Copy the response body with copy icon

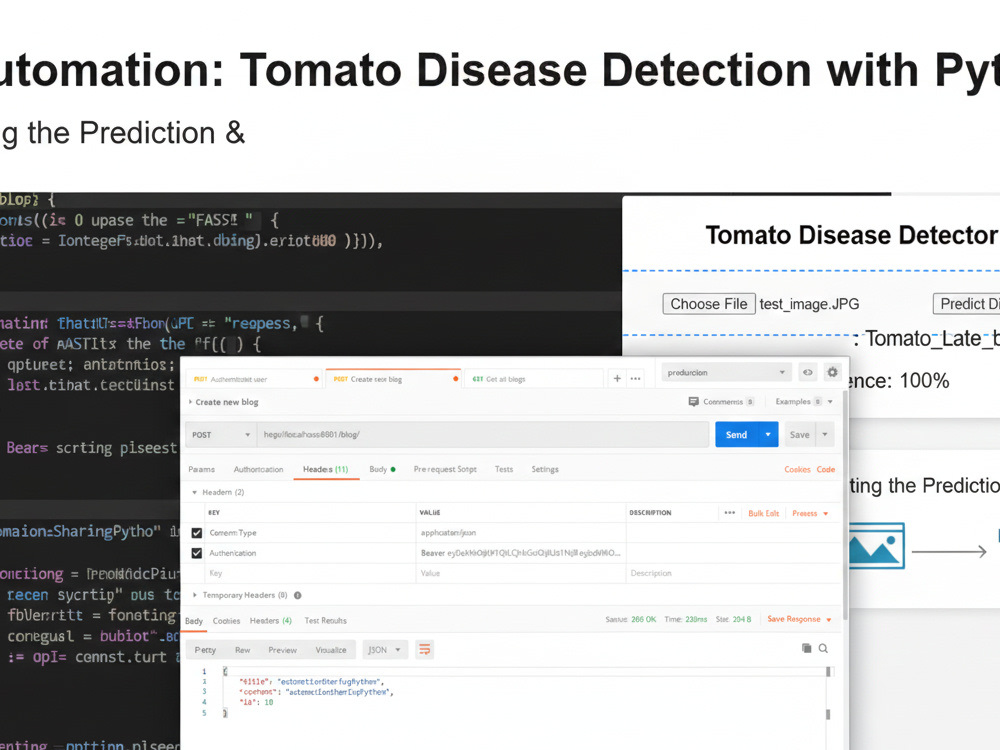click(x=806, y=648)
